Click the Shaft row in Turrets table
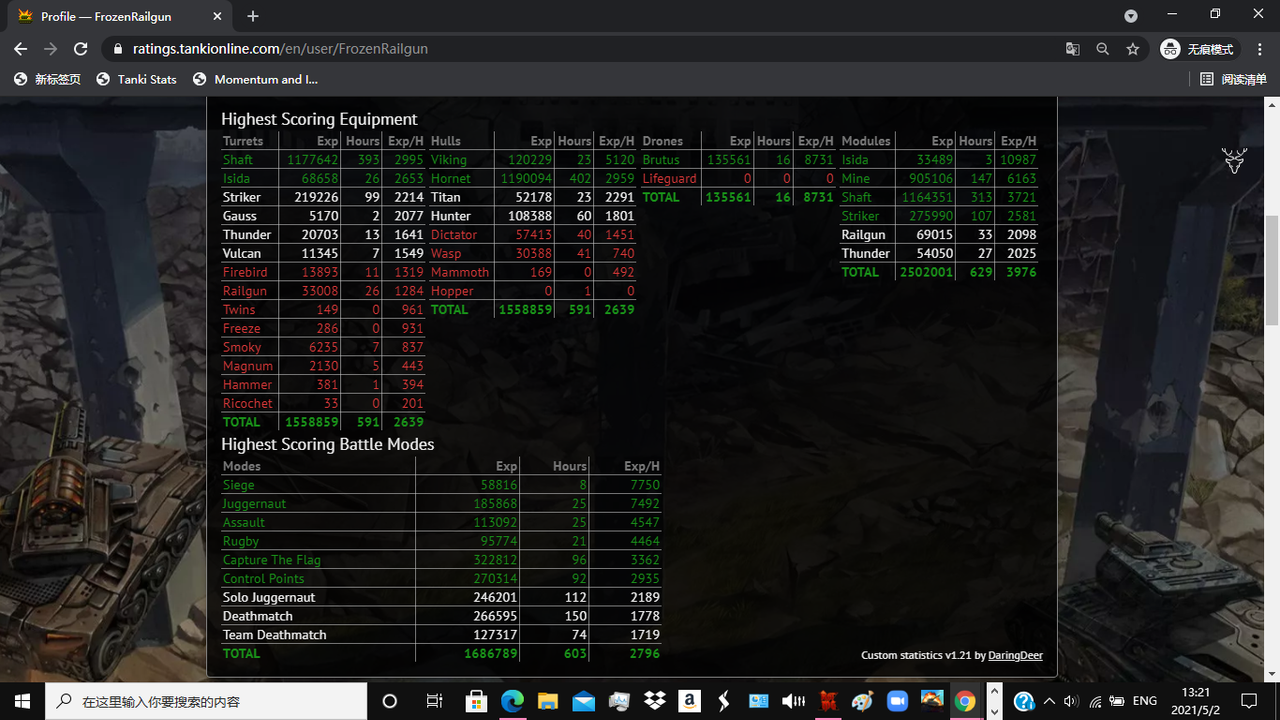This screenshot has height=720, width=1280. 323,160
